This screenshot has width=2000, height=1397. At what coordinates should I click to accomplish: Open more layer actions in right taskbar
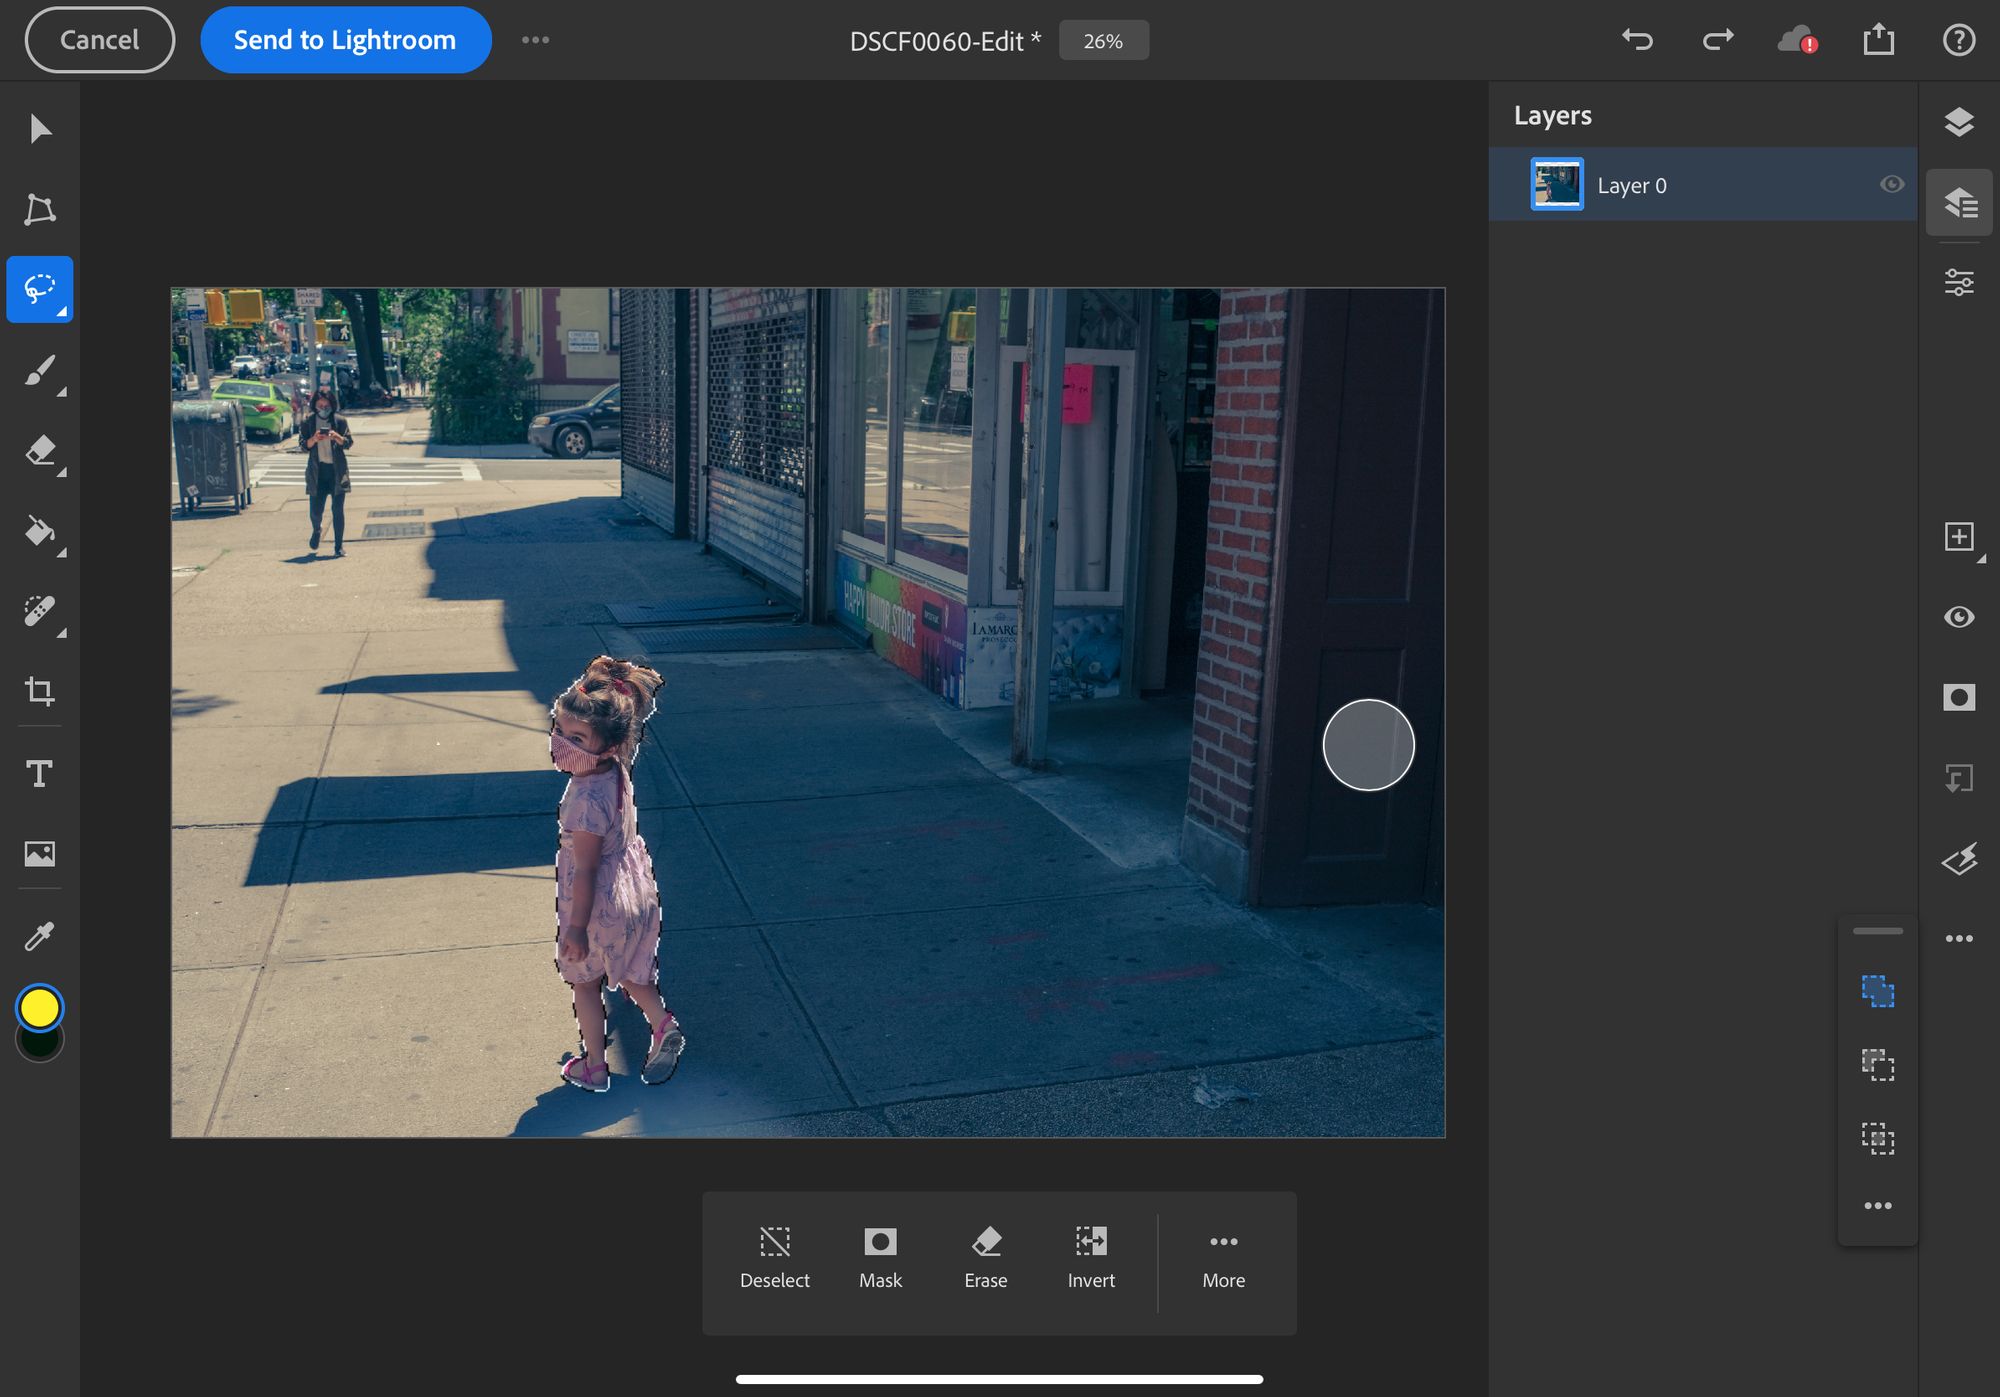click(1959, 938)
